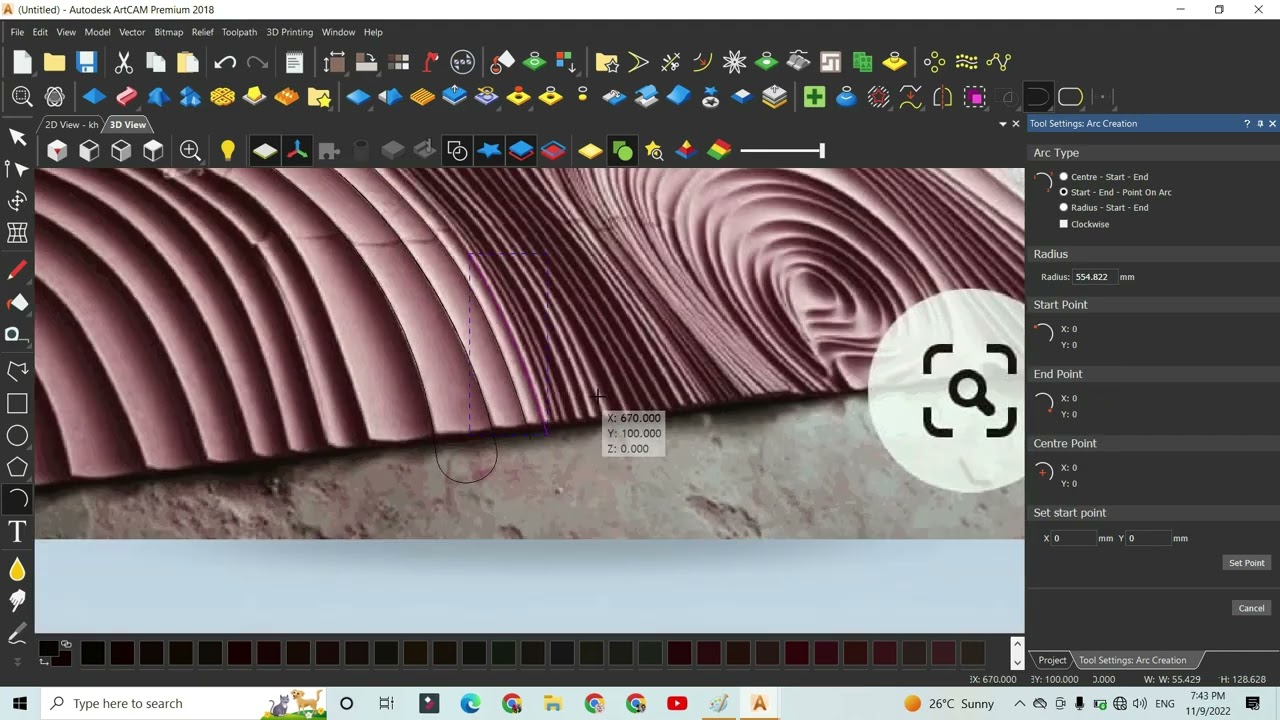Open Tool Settings help question mark
The width and height of the screenshot is (1280, 720).
1247,124
